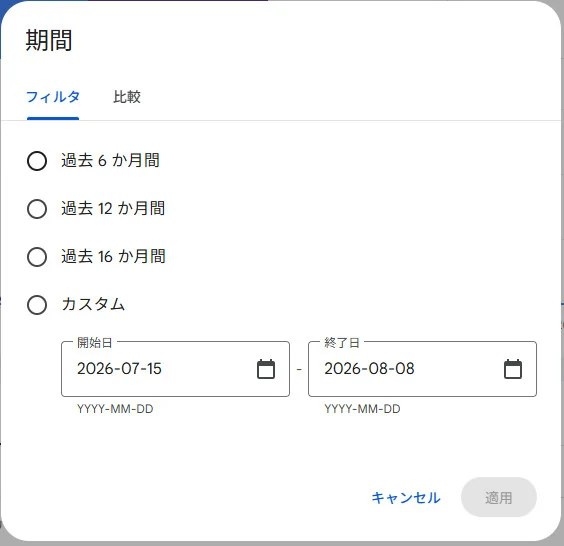Open the calendar picker for 開始日
This screenshot has width=564, height=546.
click(266, 369)
